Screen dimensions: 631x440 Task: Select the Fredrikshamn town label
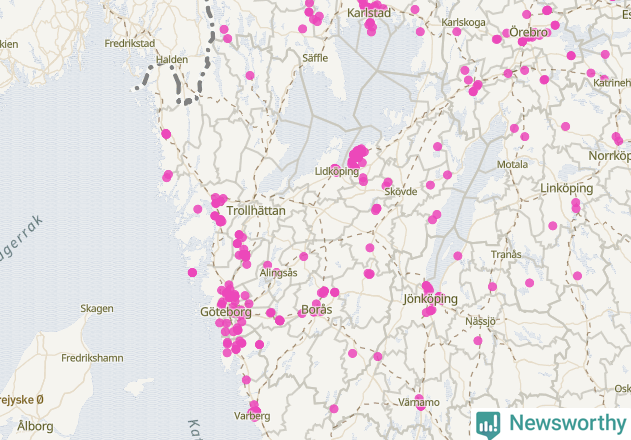click(92, 358)
